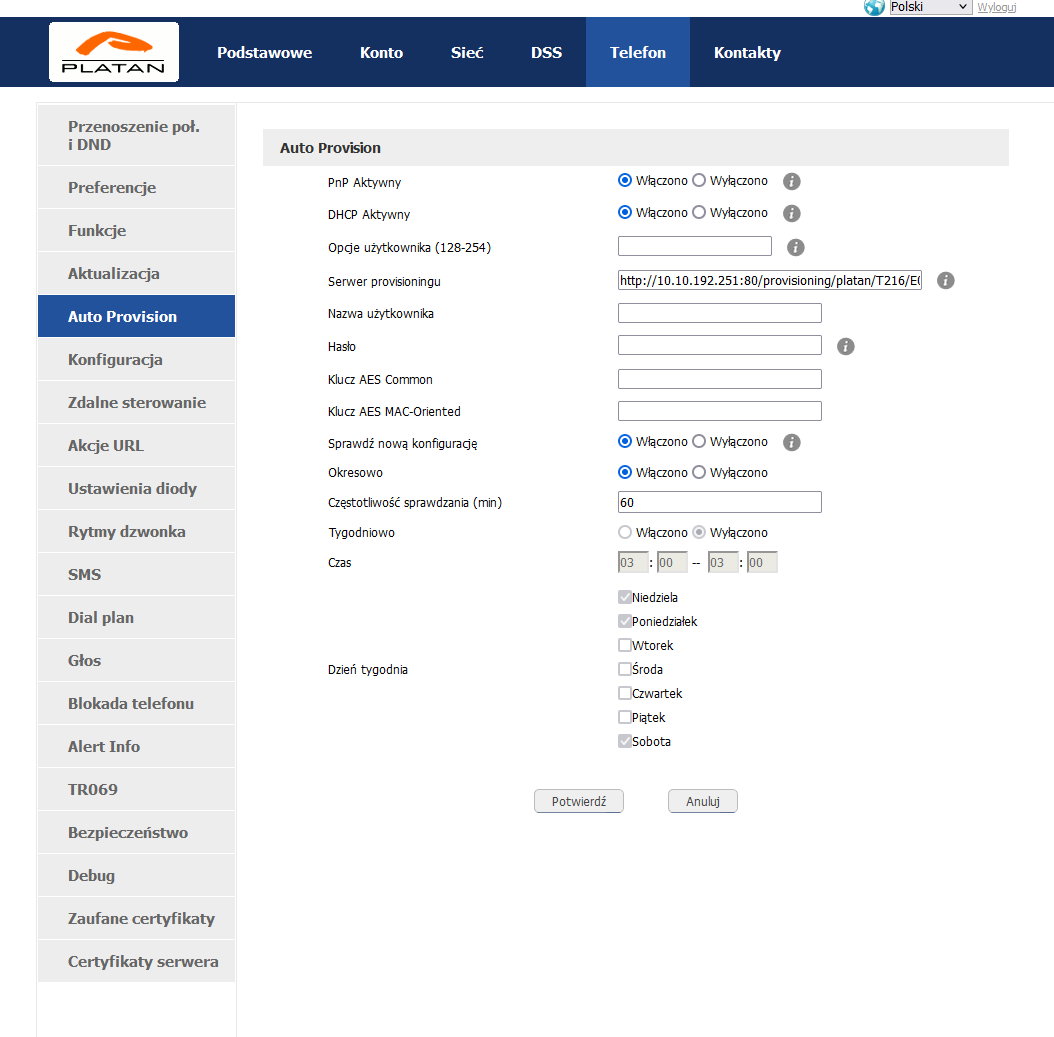Screen dimensions: 1054x1037
Task: Click the info icon next to Hasło
Action: (x=845, y=347)
